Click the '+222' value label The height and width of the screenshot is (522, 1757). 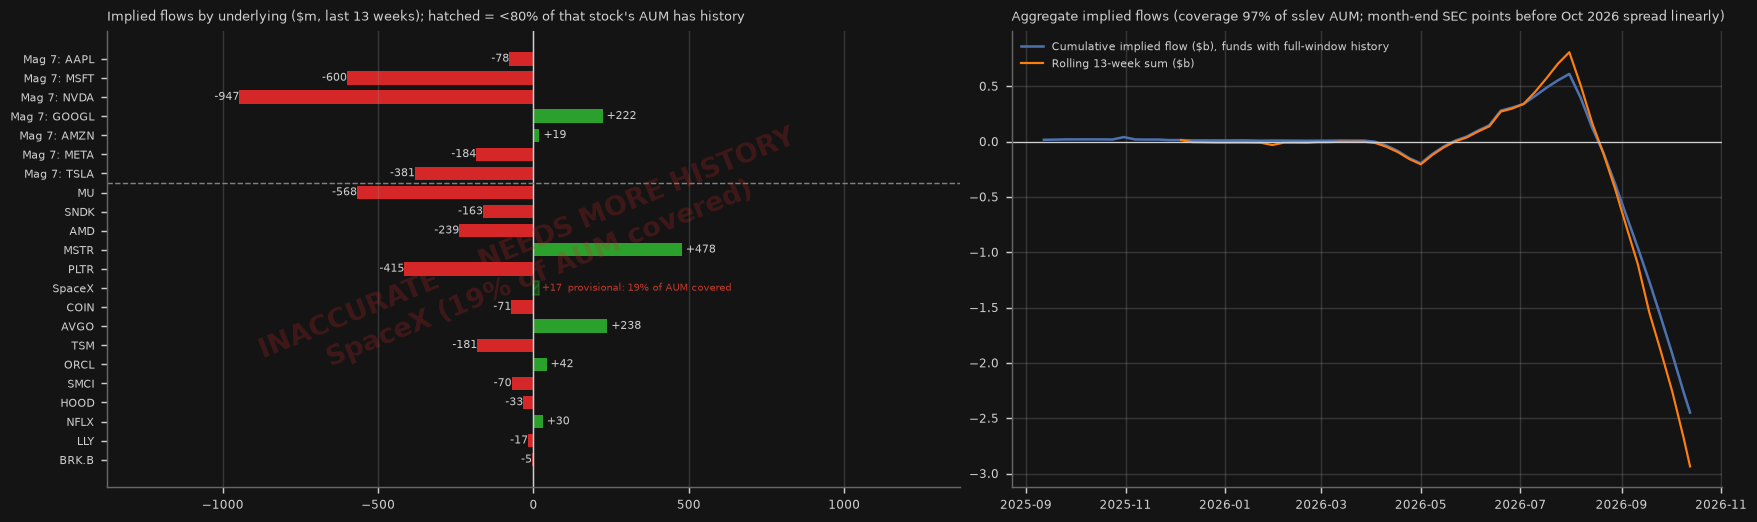point(622,116)
